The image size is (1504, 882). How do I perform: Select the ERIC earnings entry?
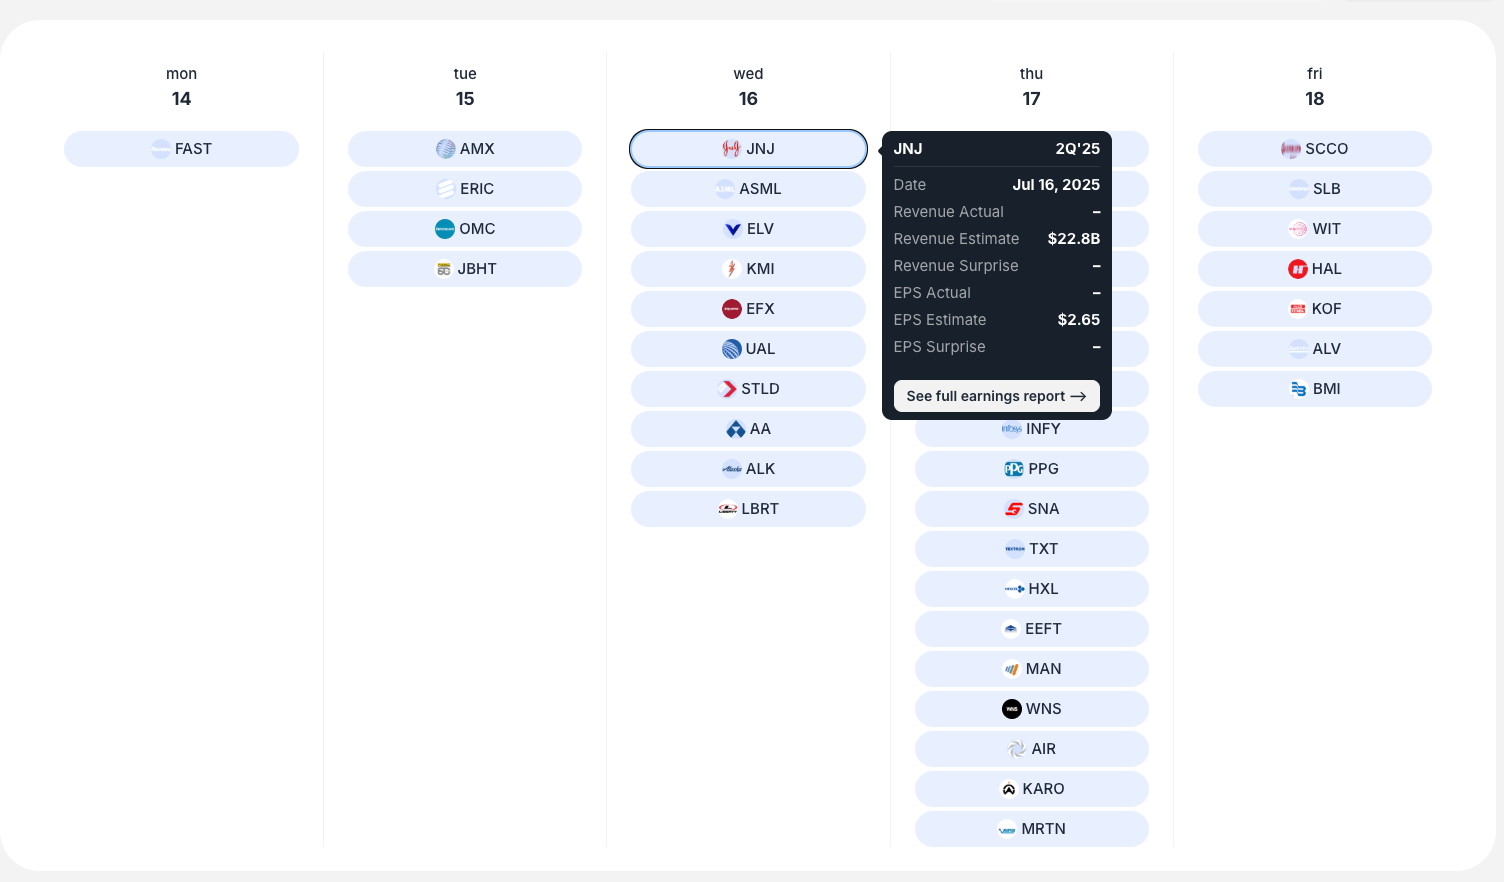coord(465,189)
